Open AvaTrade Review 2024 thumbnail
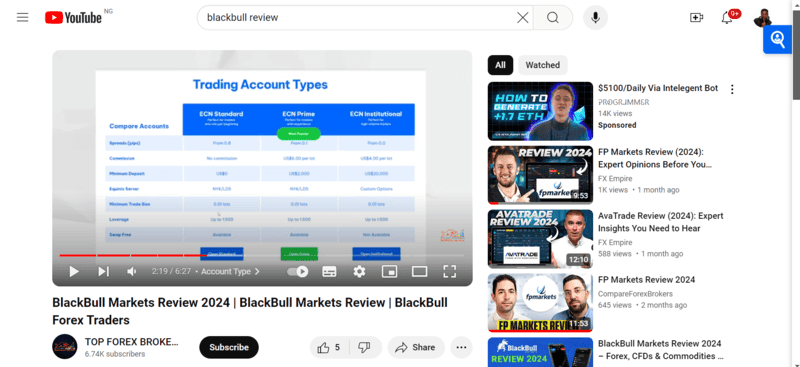800x367 pixels. point(540,239)
